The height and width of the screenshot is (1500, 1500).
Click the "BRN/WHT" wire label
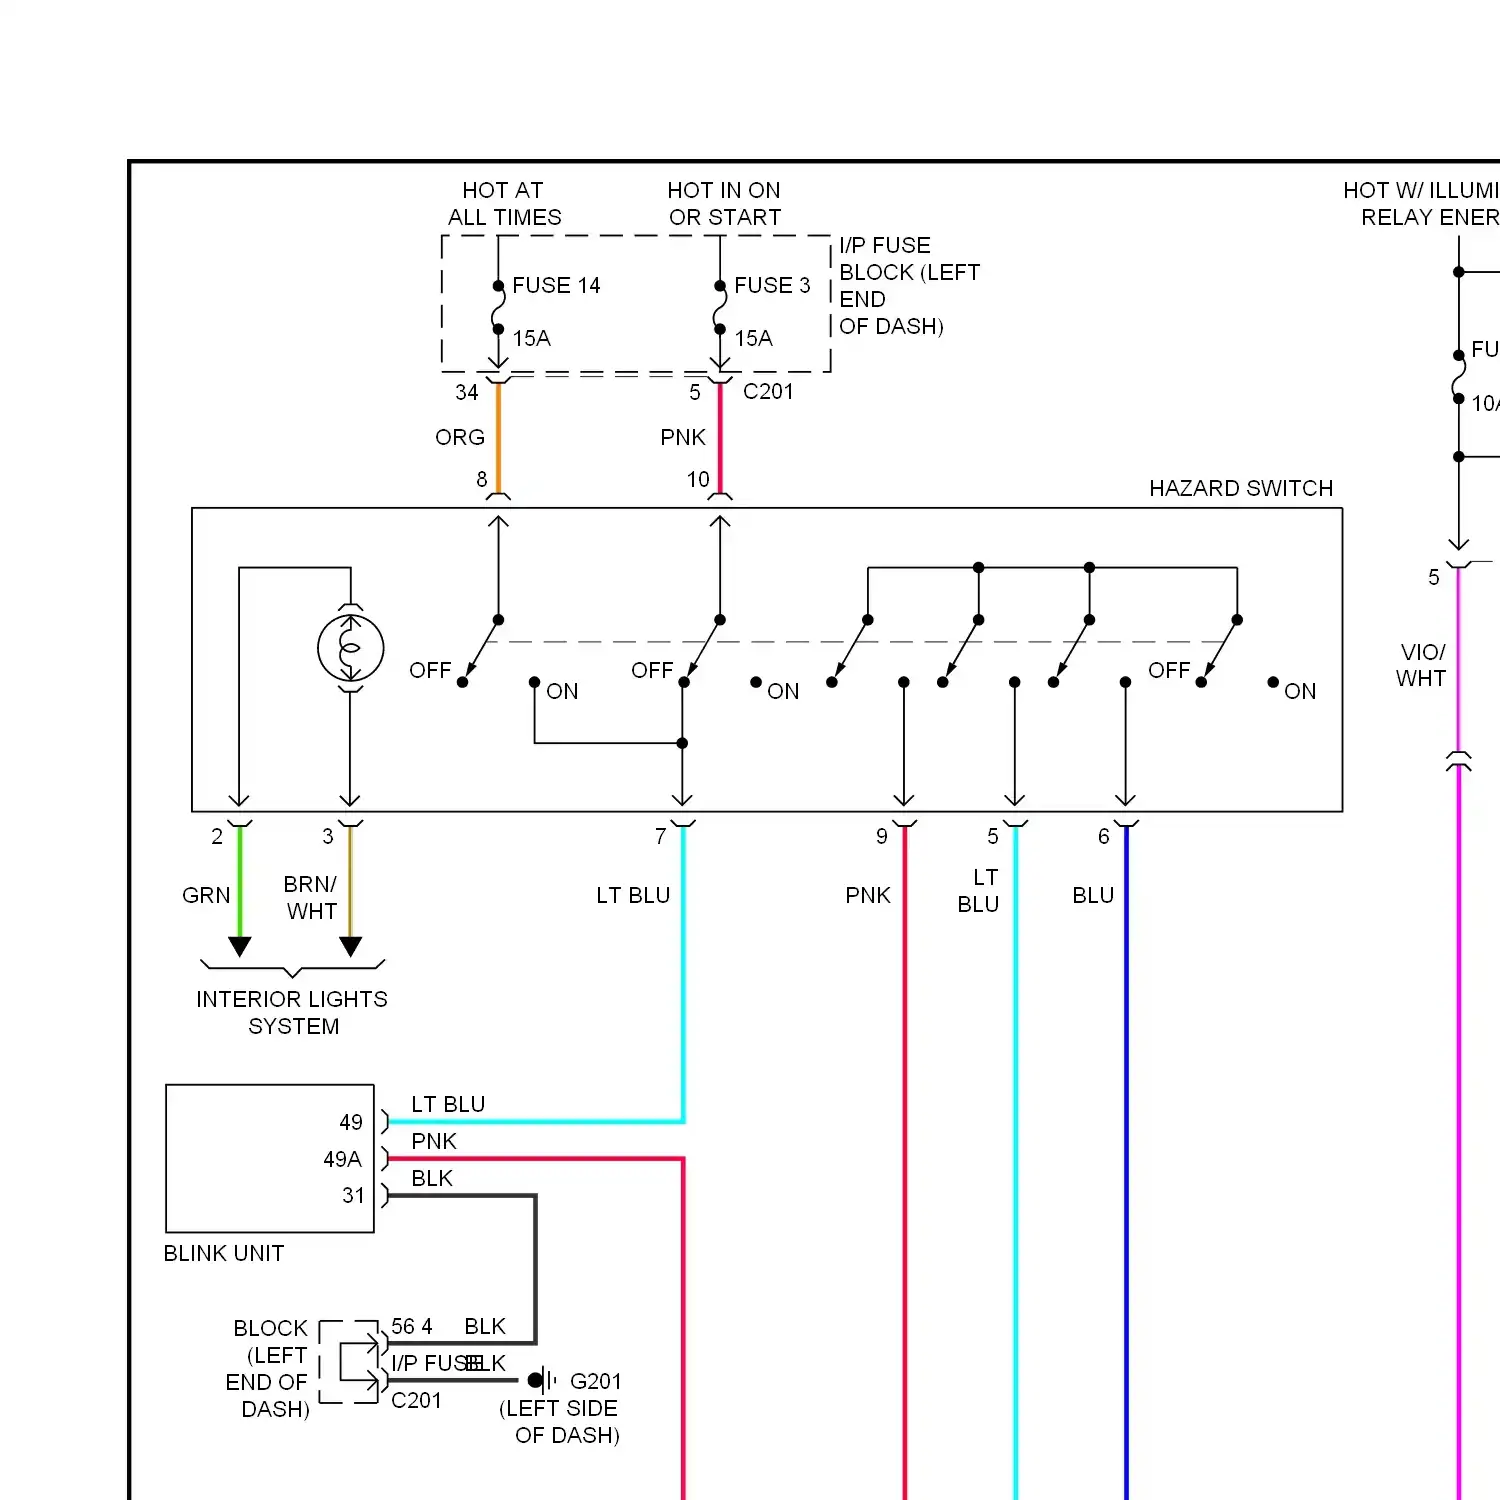(311, 897)
